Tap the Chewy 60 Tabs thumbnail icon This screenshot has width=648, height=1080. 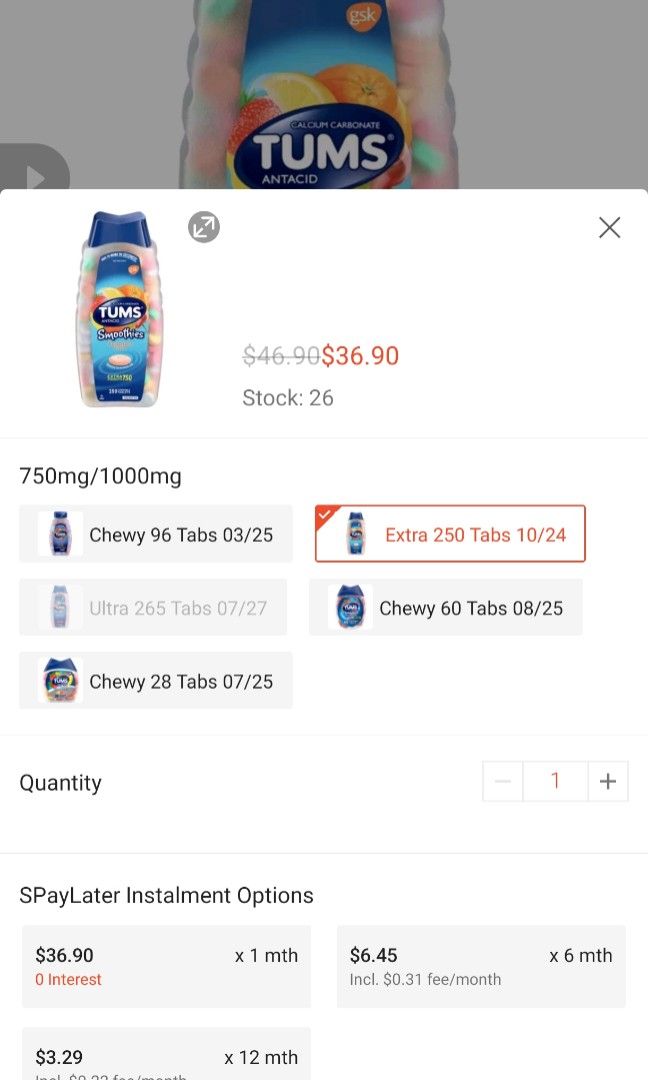[x=350, y=608]
